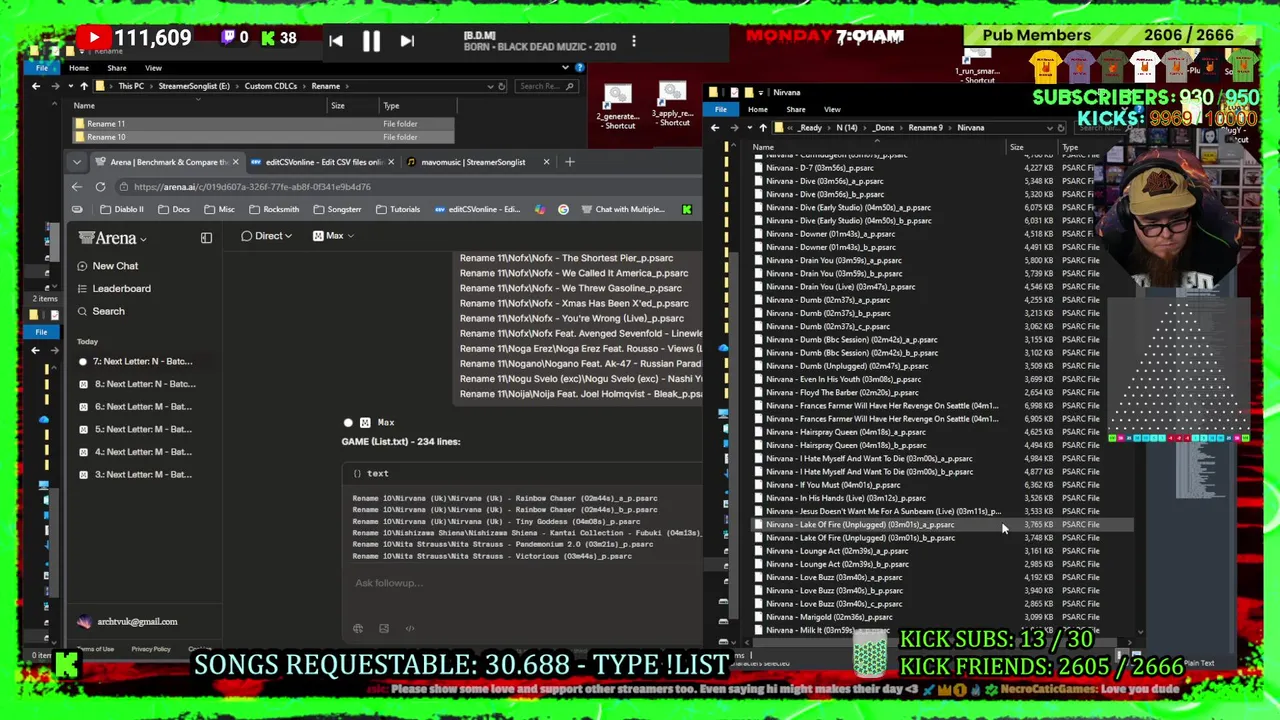Start a New Chat in Arena

[108, 266]
